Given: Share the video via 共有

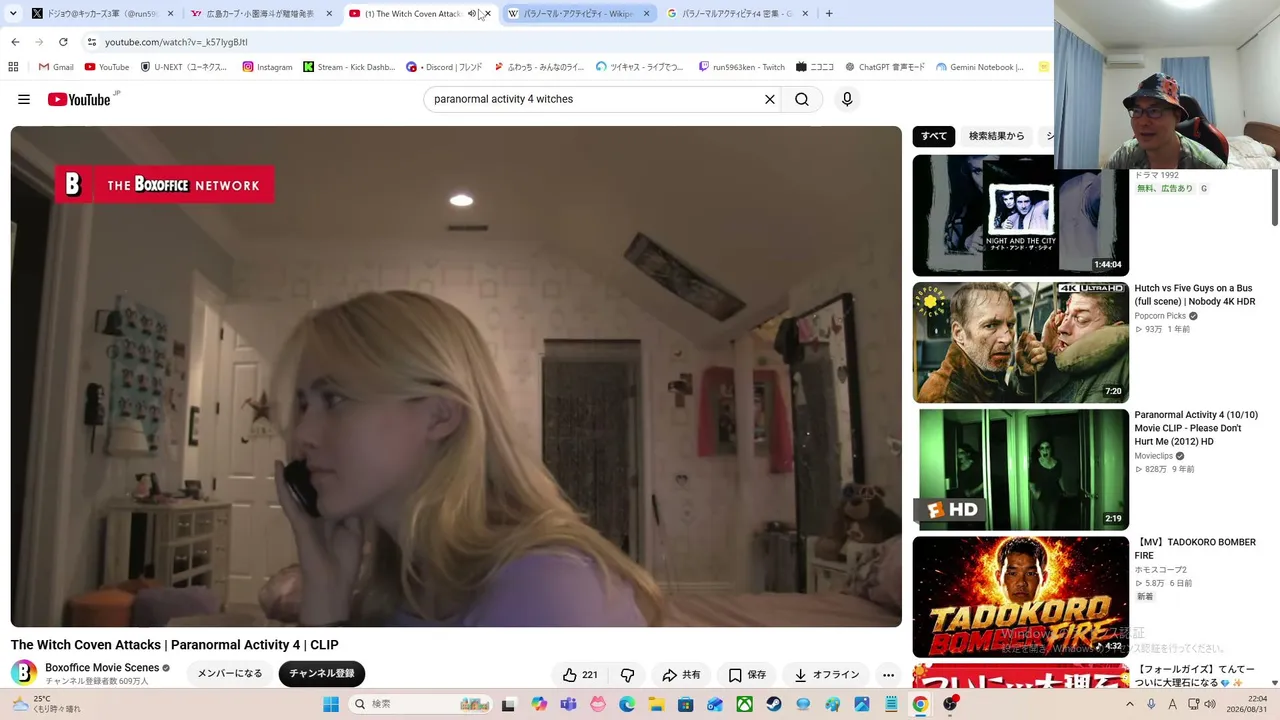Looking at the screenshot, I should click(x=681, y=675).
